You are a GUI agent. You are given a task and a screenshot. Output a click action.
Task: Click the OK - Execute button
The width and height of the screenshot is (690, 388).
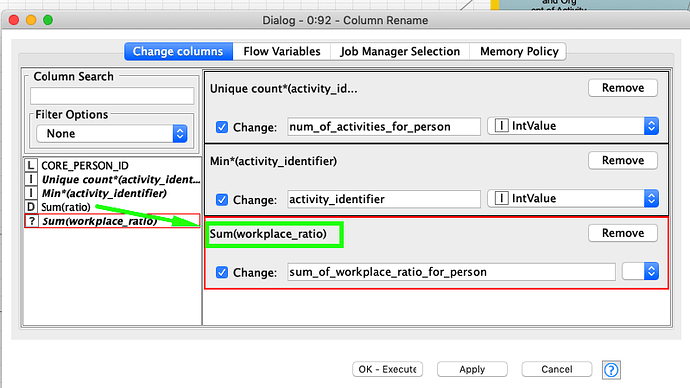387,369
